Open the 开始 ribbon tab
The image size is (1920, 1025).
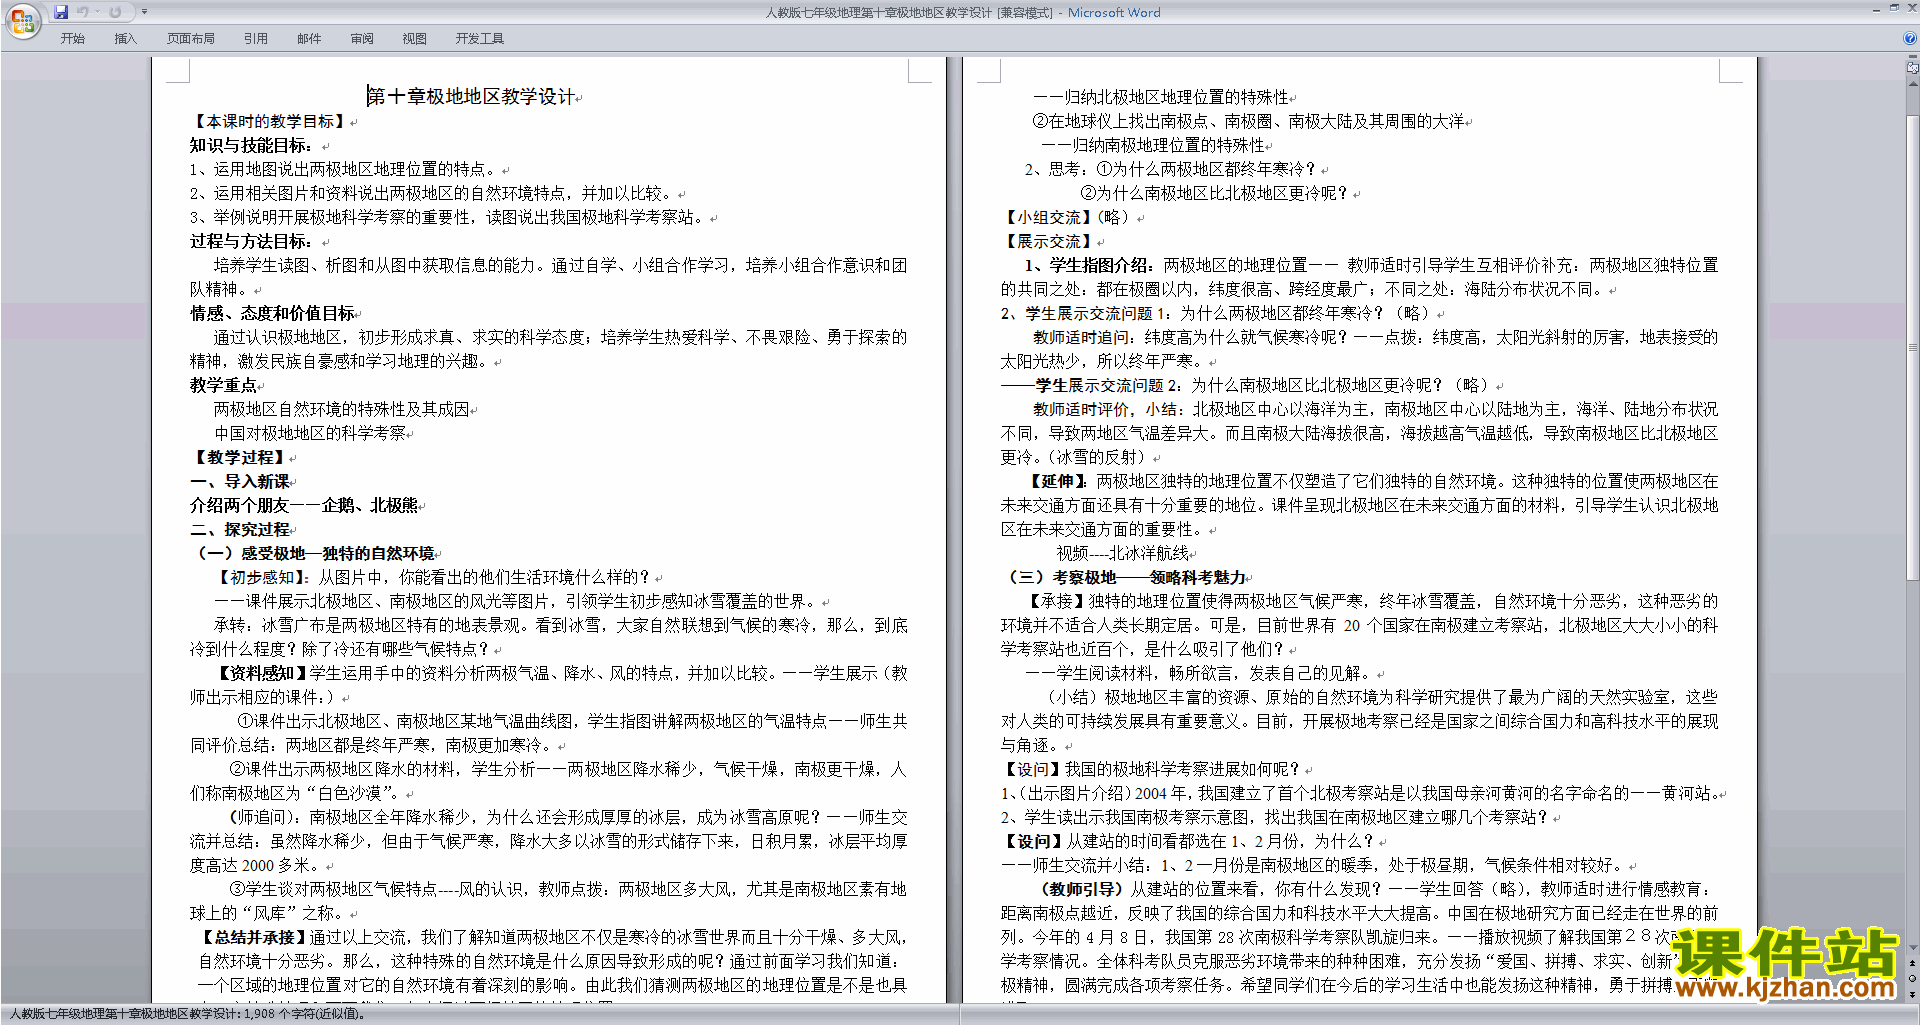[73, 38]
